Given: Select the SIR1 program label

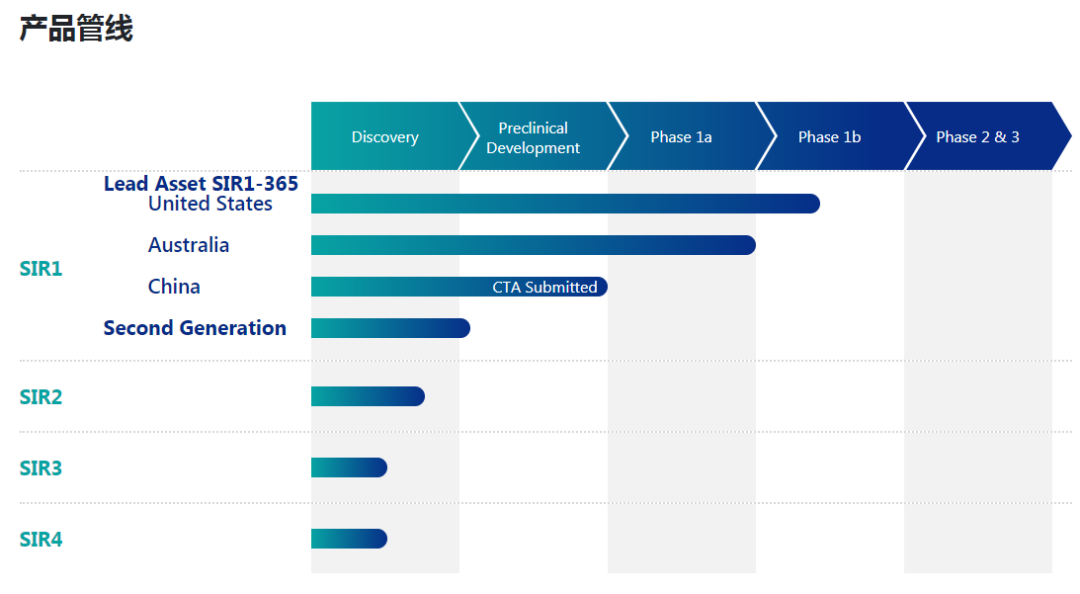Looking at the screenshot, I should click(x=41, y=269).
